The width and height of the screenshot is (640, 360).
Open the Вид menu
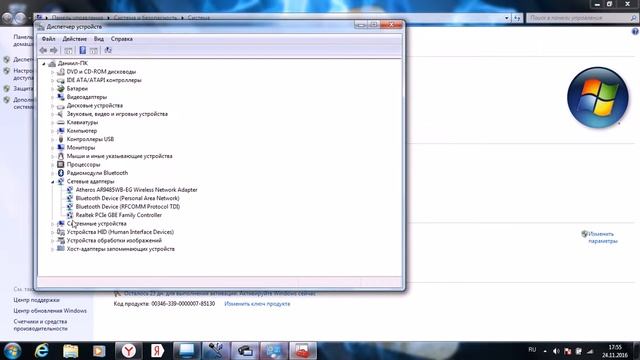point(99,39)
